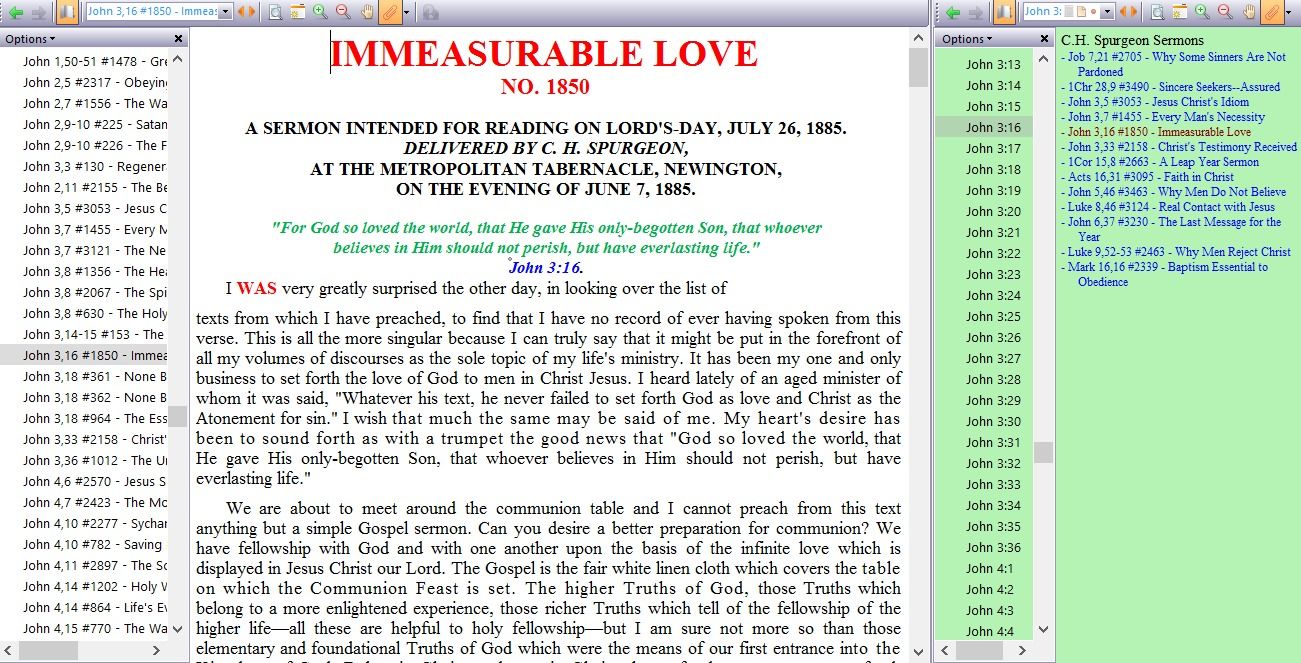
Task: Expand the paperclip dropdown arrow in right toolbar
Action: pyautogui.click(x=1286, y=12)
